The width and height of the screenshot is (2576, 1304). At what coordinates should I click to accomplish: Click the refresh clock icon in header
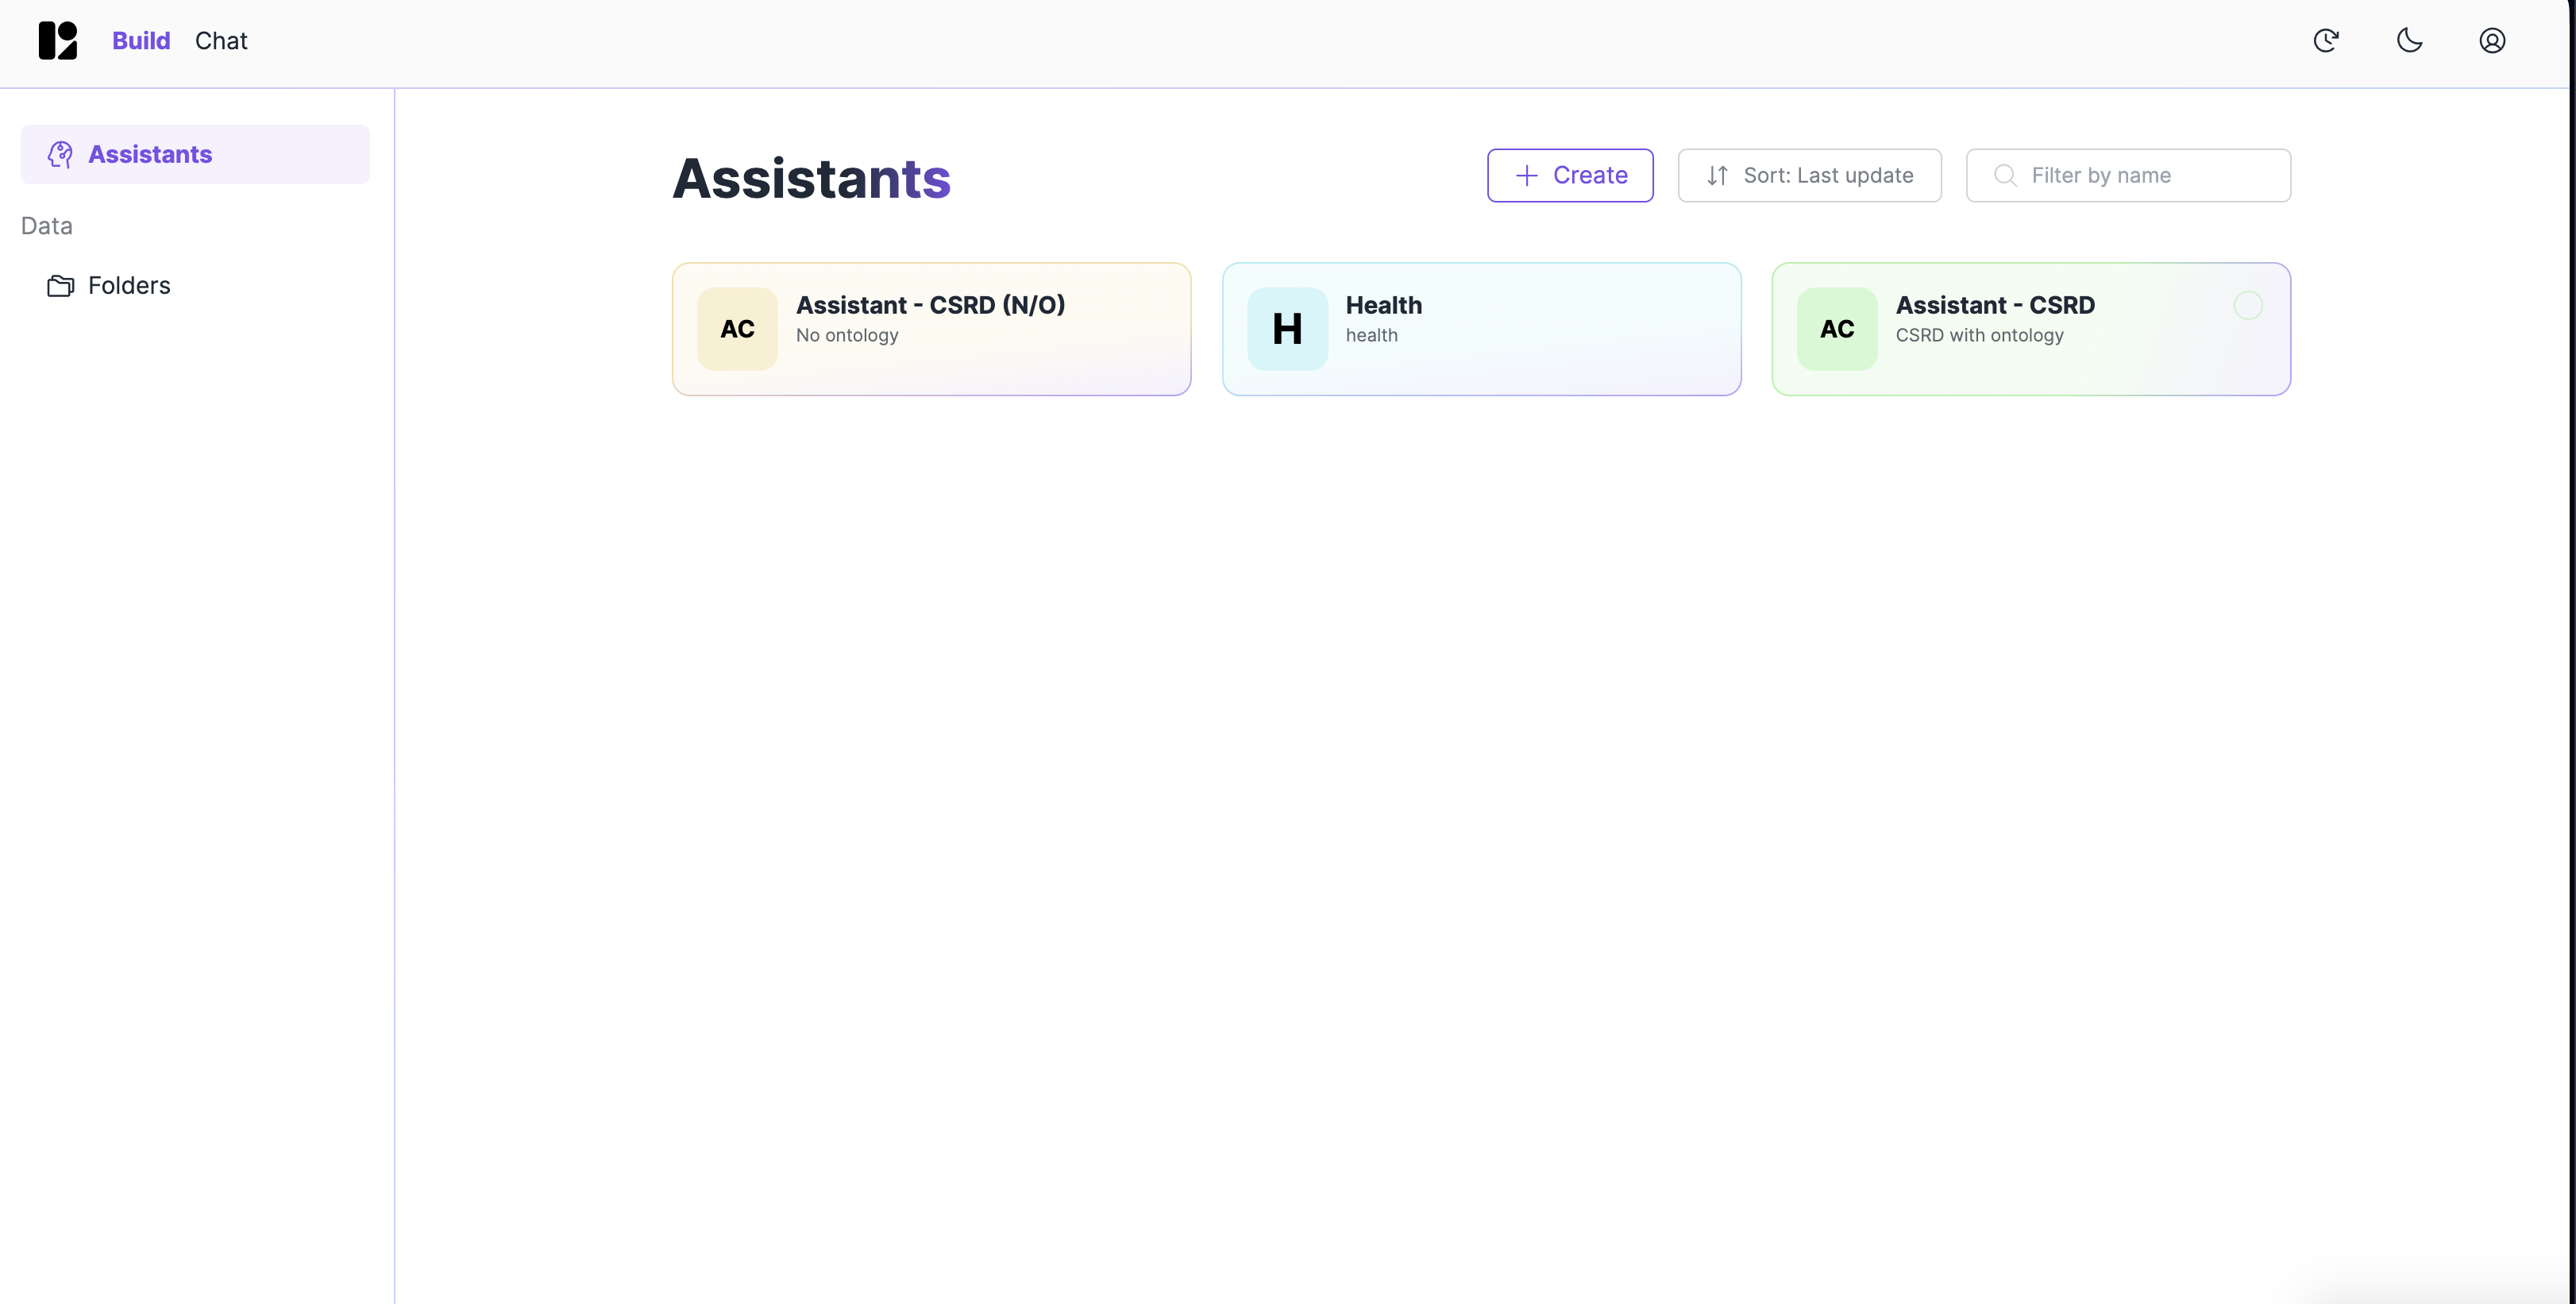(x=2326, y=41)
